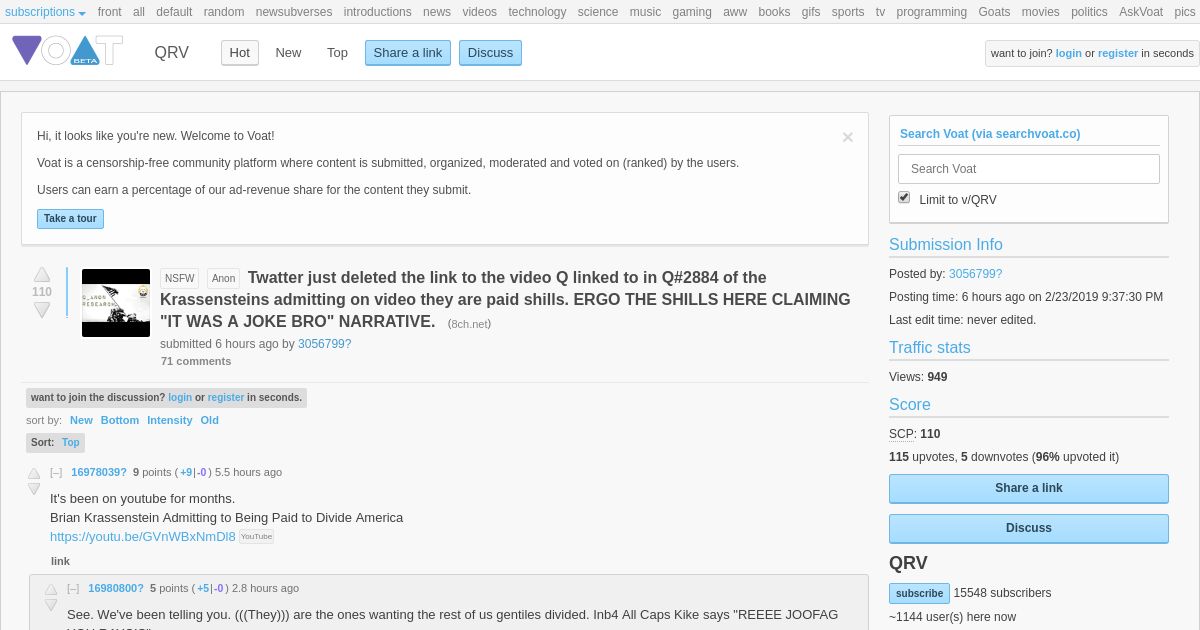Open newsubverses in top navigation
The width and height of the screenshot is (1200, 630).
(294, 12)
